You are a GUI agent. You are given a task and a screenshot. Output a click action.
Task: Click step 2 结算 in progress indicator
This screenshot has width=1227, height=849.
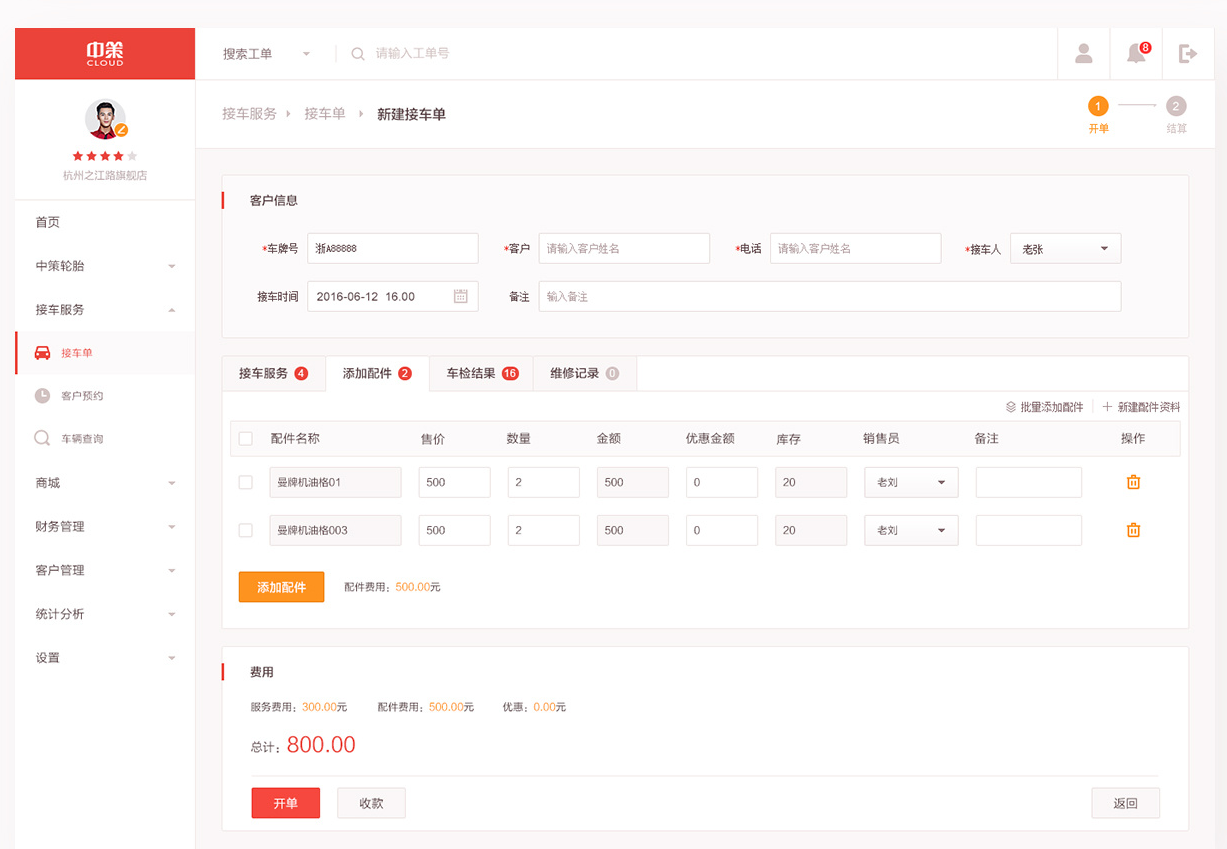(1176, 107)
